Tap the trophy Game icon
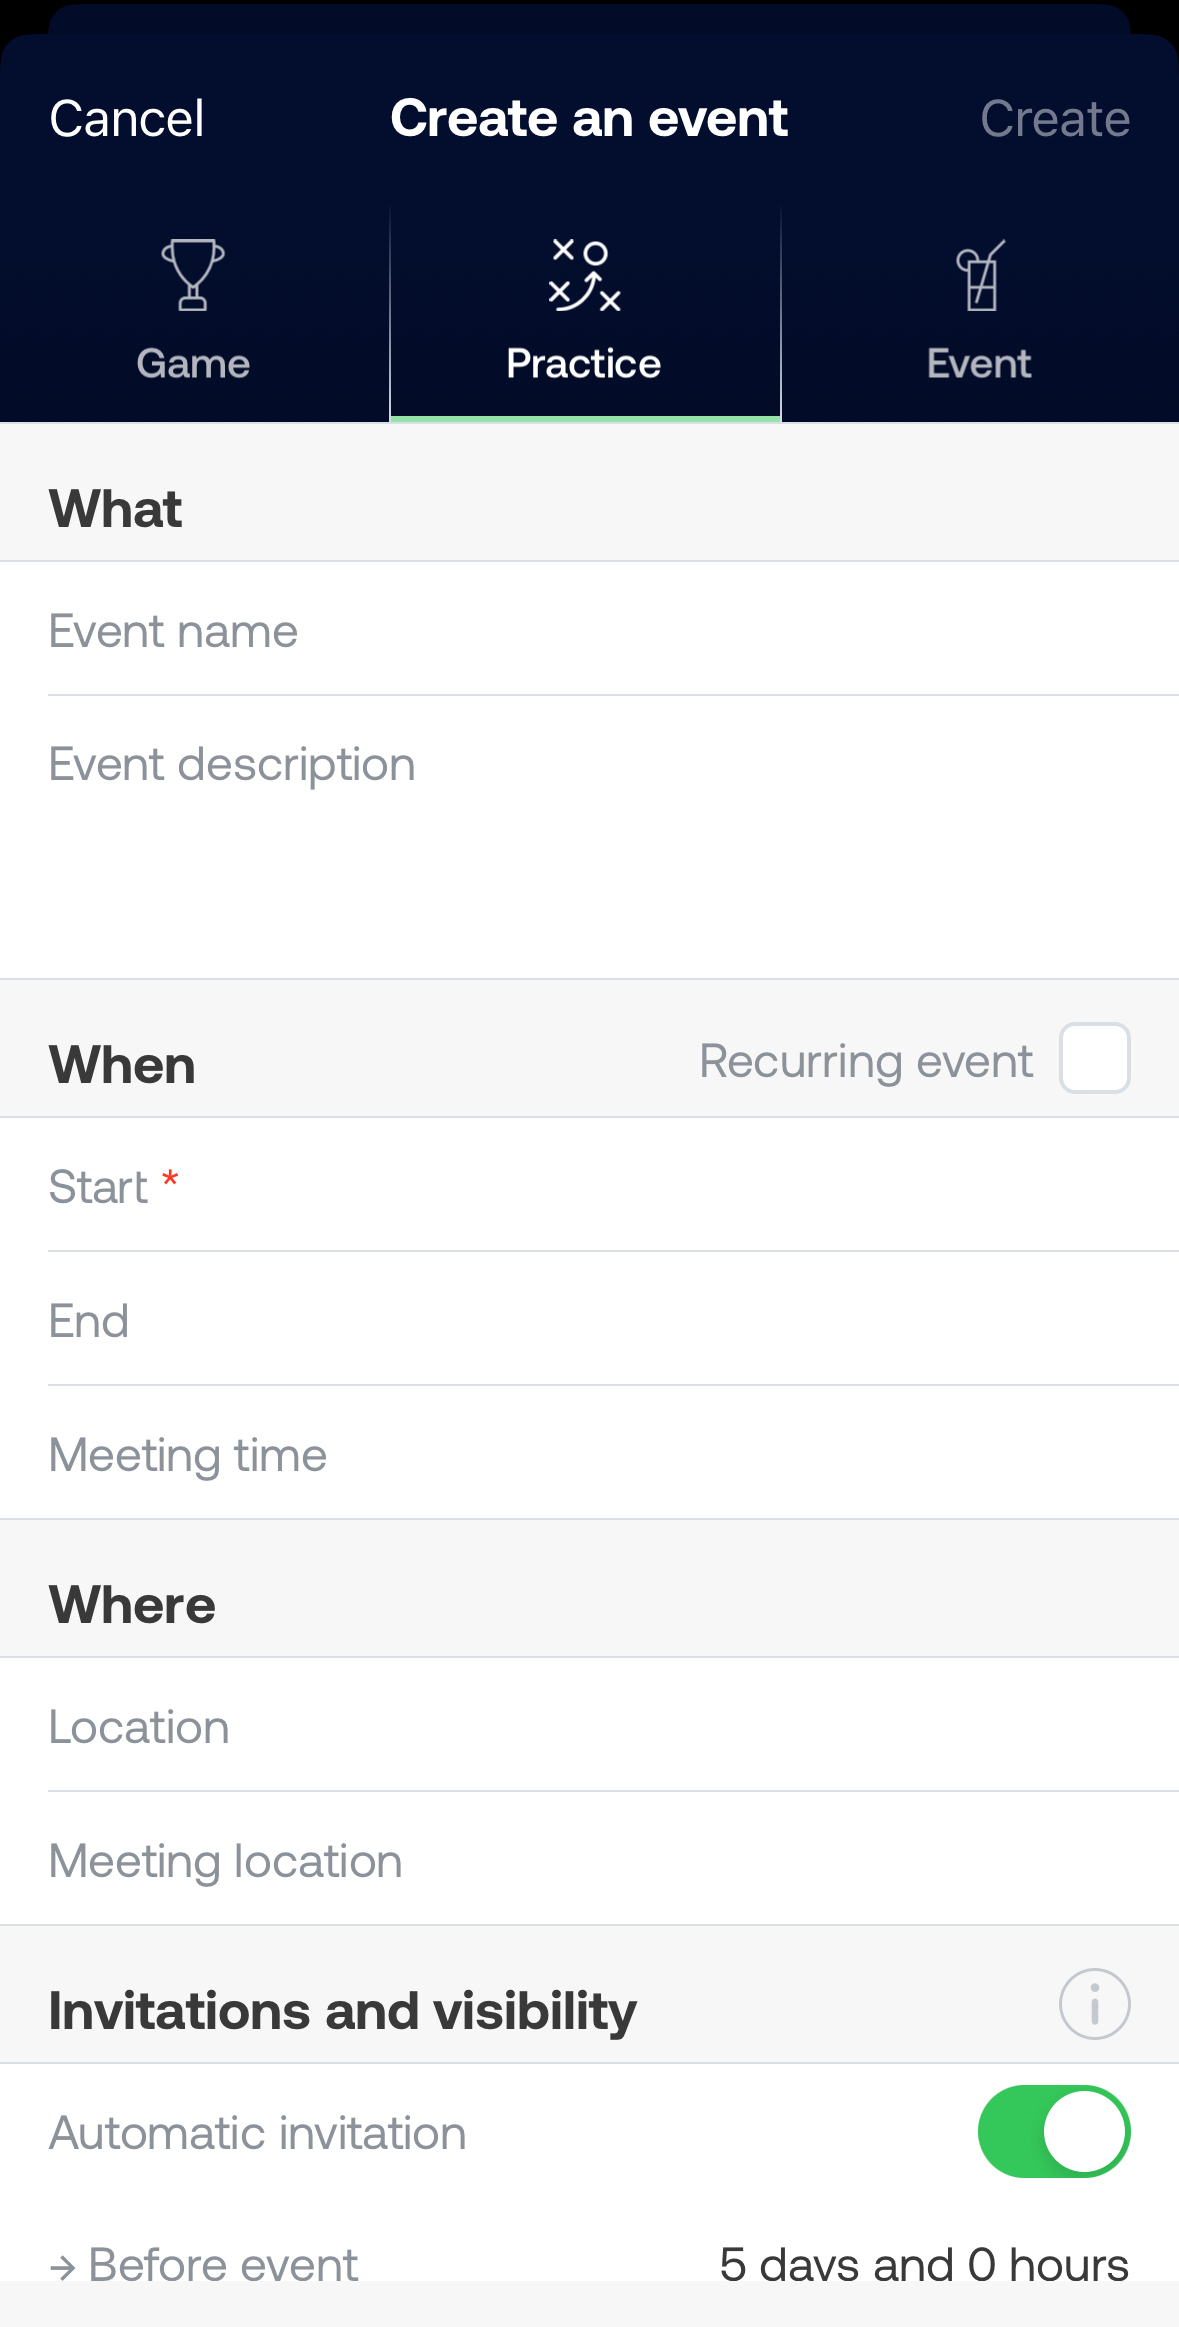Screen dimensions: 1179x2327 pyautogui.click(x=193, y=275)
